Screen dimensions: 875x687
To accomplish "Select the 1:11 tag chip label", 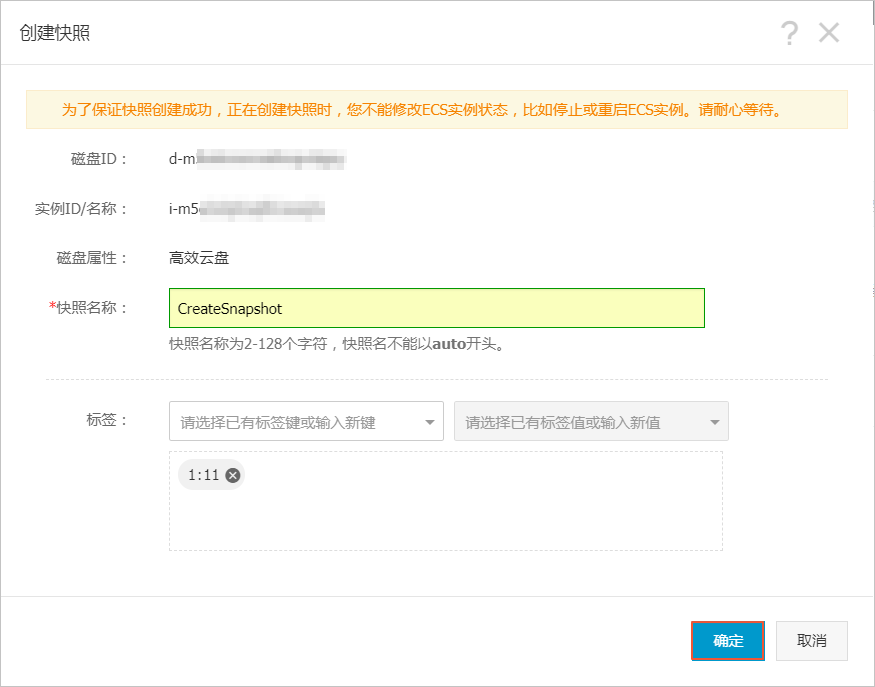I will tap(203, 476).
